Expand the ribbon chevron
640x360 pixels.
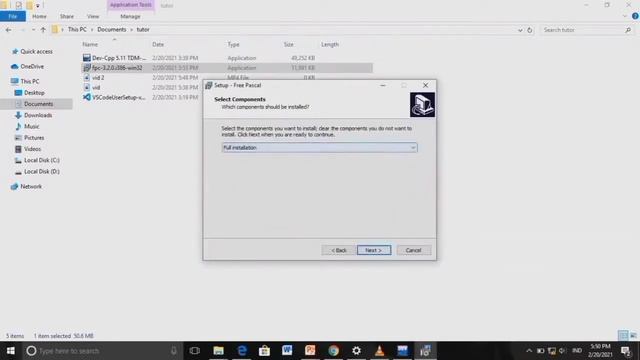coord(624,16)
